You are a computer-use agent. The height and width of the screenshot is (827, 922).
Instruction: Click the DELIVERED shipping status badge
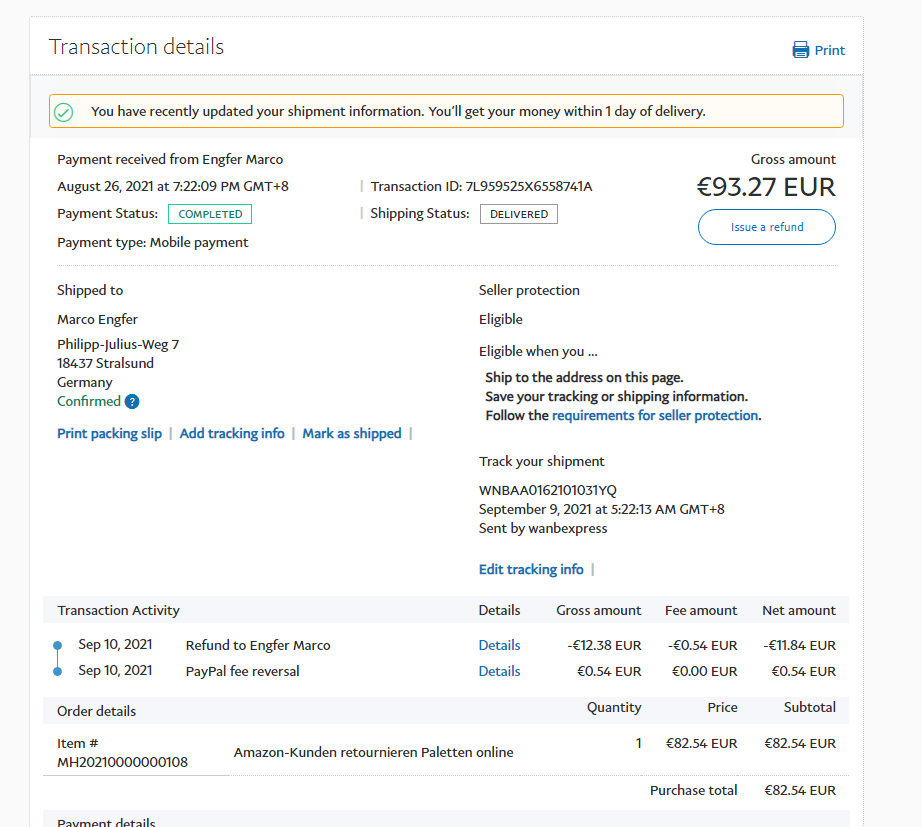click(519, 214)
